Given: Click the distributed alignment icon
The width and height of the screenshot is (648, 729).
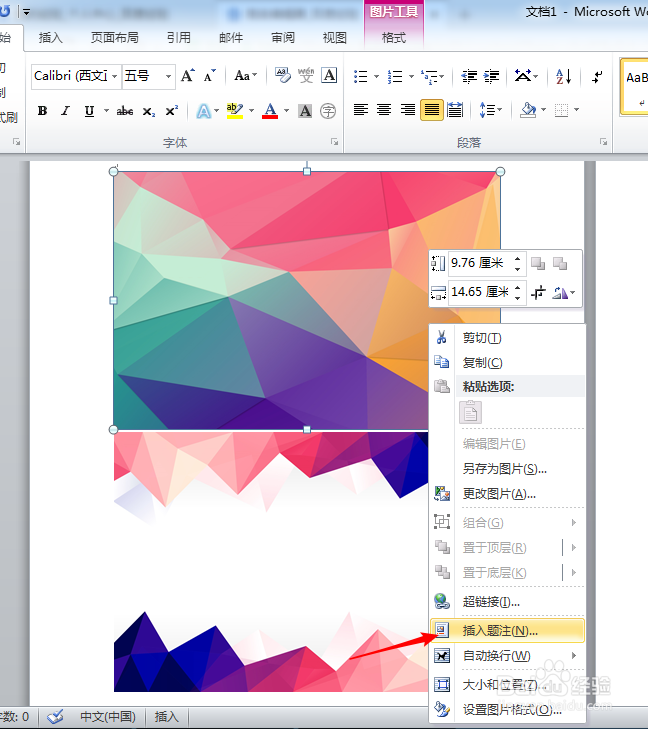Looking at the screenshot, I should pos(455,110).
